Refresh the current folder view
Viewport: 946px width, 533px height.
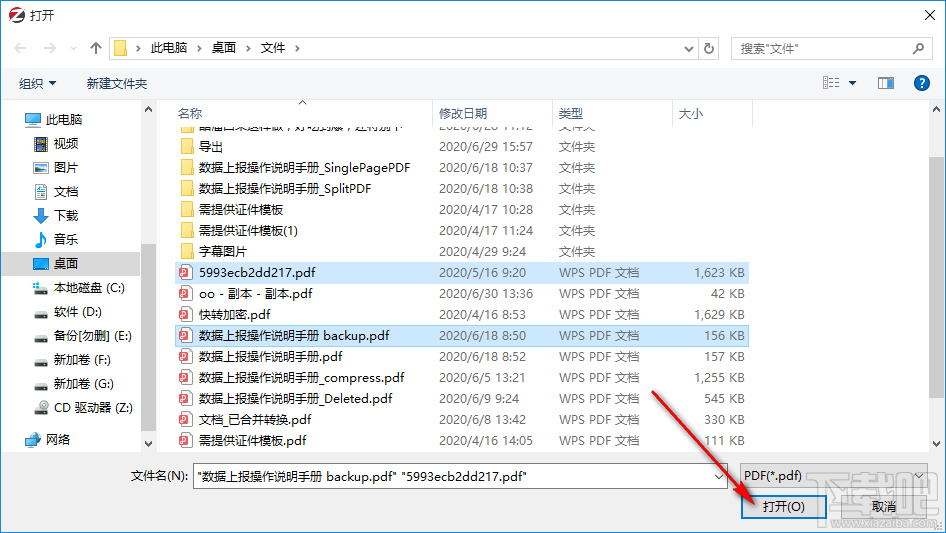(709, 48)
